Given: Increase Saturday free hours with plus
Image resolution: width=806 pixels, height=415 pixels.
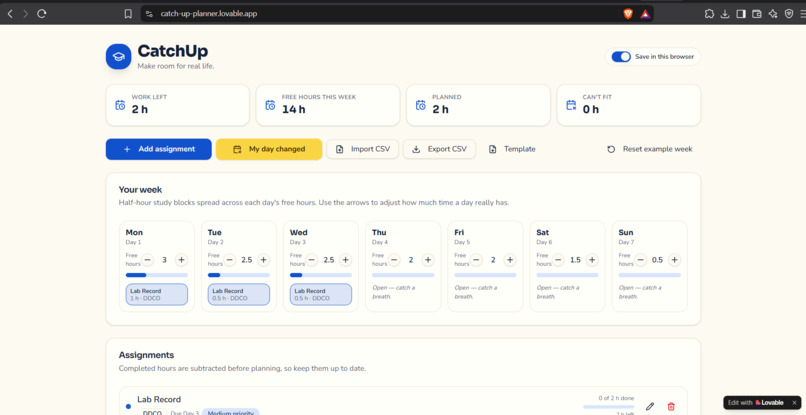Looking at the screenshot, I should pyautogui.click(x=592, y=260).
